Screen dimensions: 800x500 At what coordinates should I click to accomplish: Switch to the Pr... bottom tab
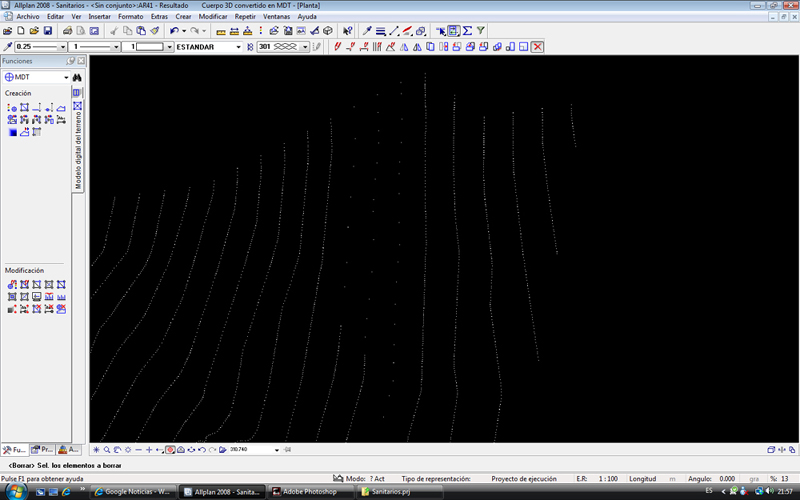(42, 449)
